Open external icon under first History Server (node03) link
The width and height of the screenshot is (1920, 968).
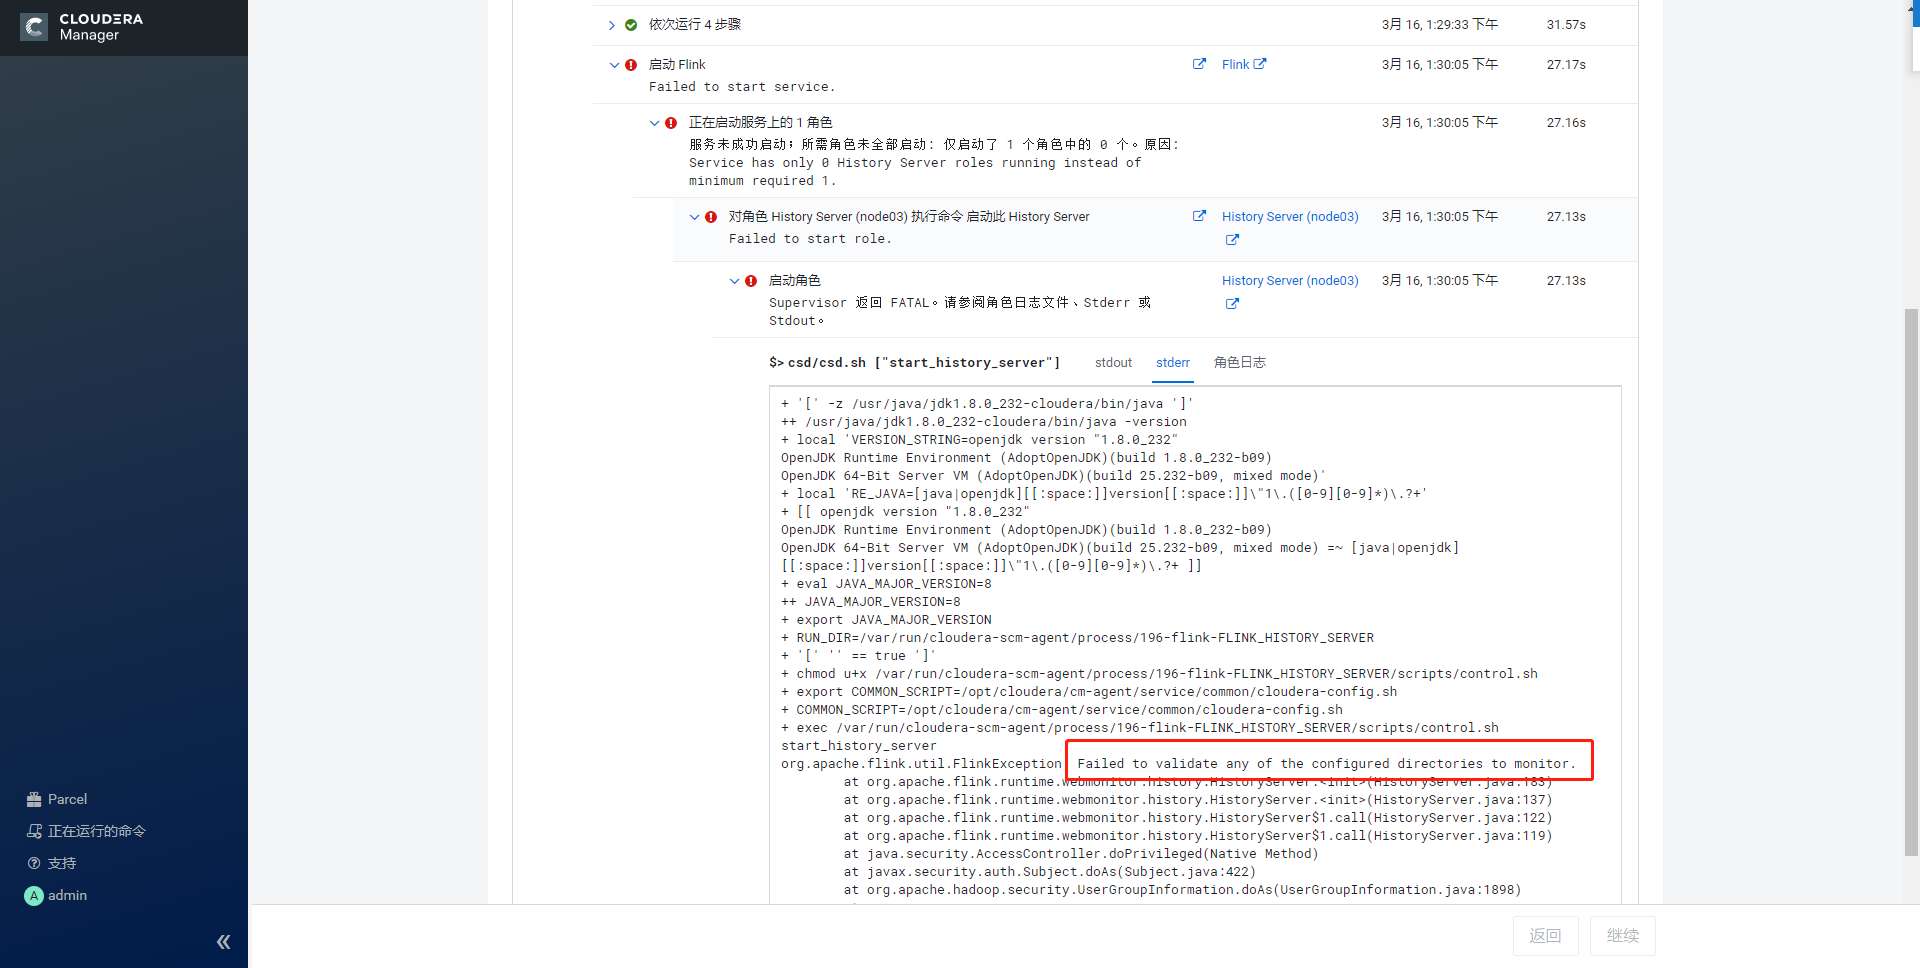click(1232, 240)
